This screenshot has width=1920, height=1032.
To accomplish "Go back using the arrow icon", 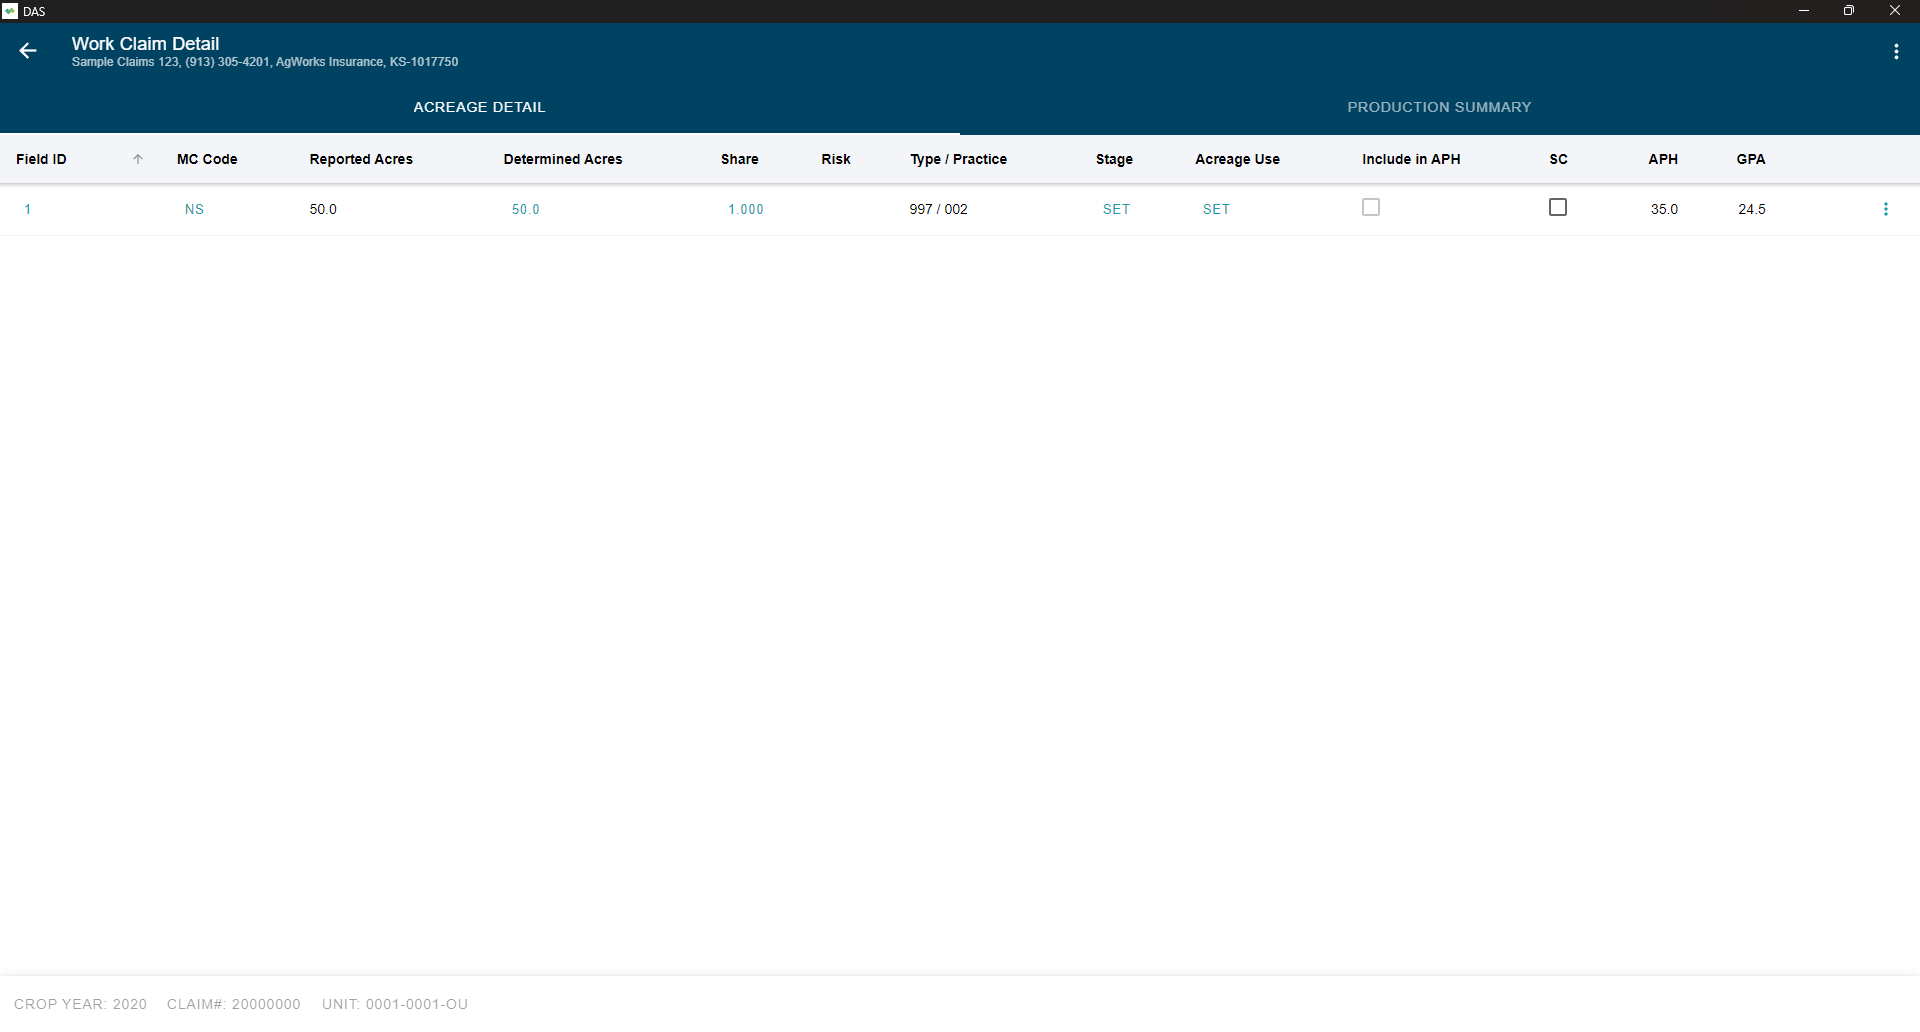I will pyautogui.click(x=28, y=51).
